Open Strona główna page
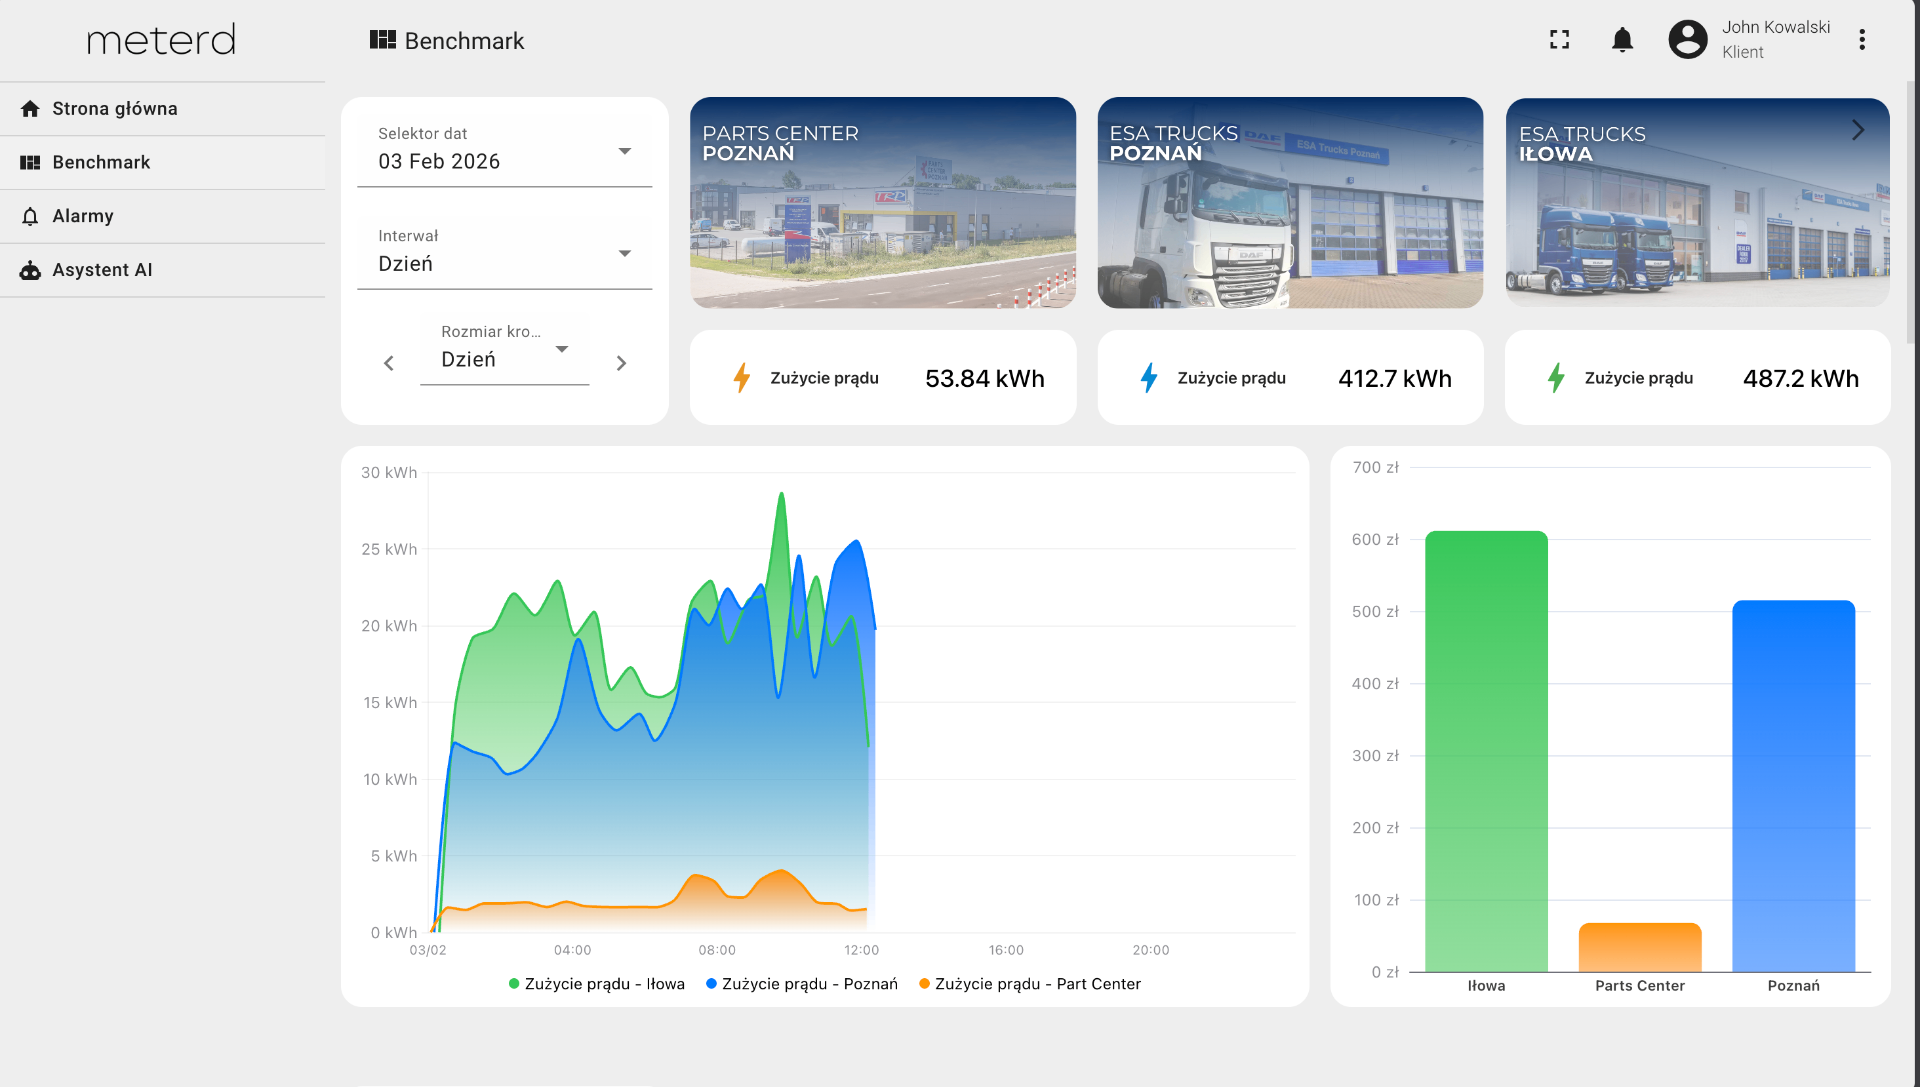1920x1087 pixels. tap(163, 109)
